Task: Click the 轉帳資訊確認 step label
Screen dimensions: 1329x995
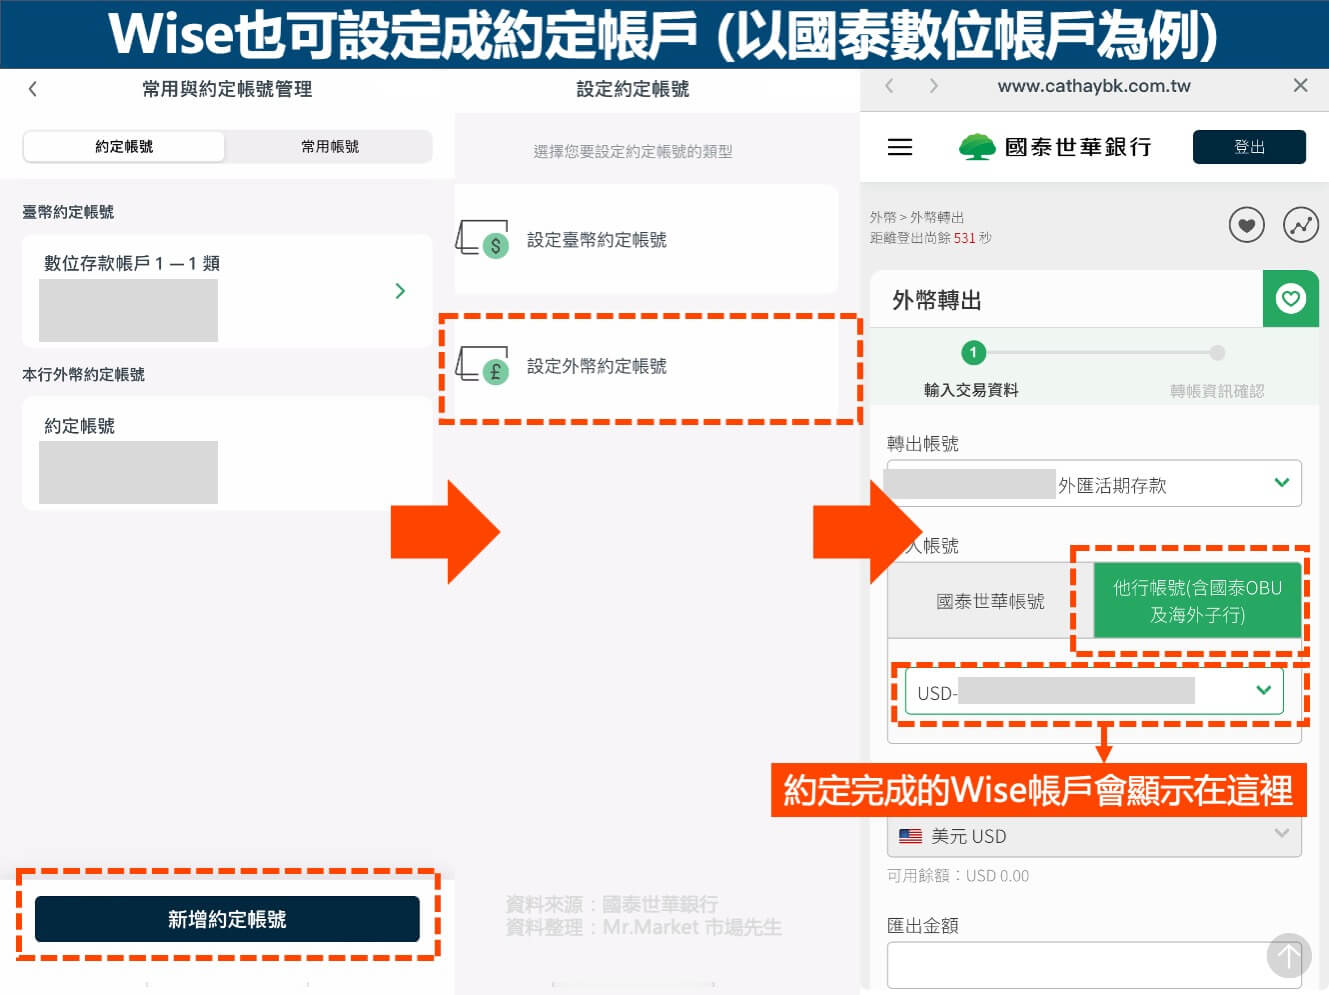Action: (x=1217, y=391)
